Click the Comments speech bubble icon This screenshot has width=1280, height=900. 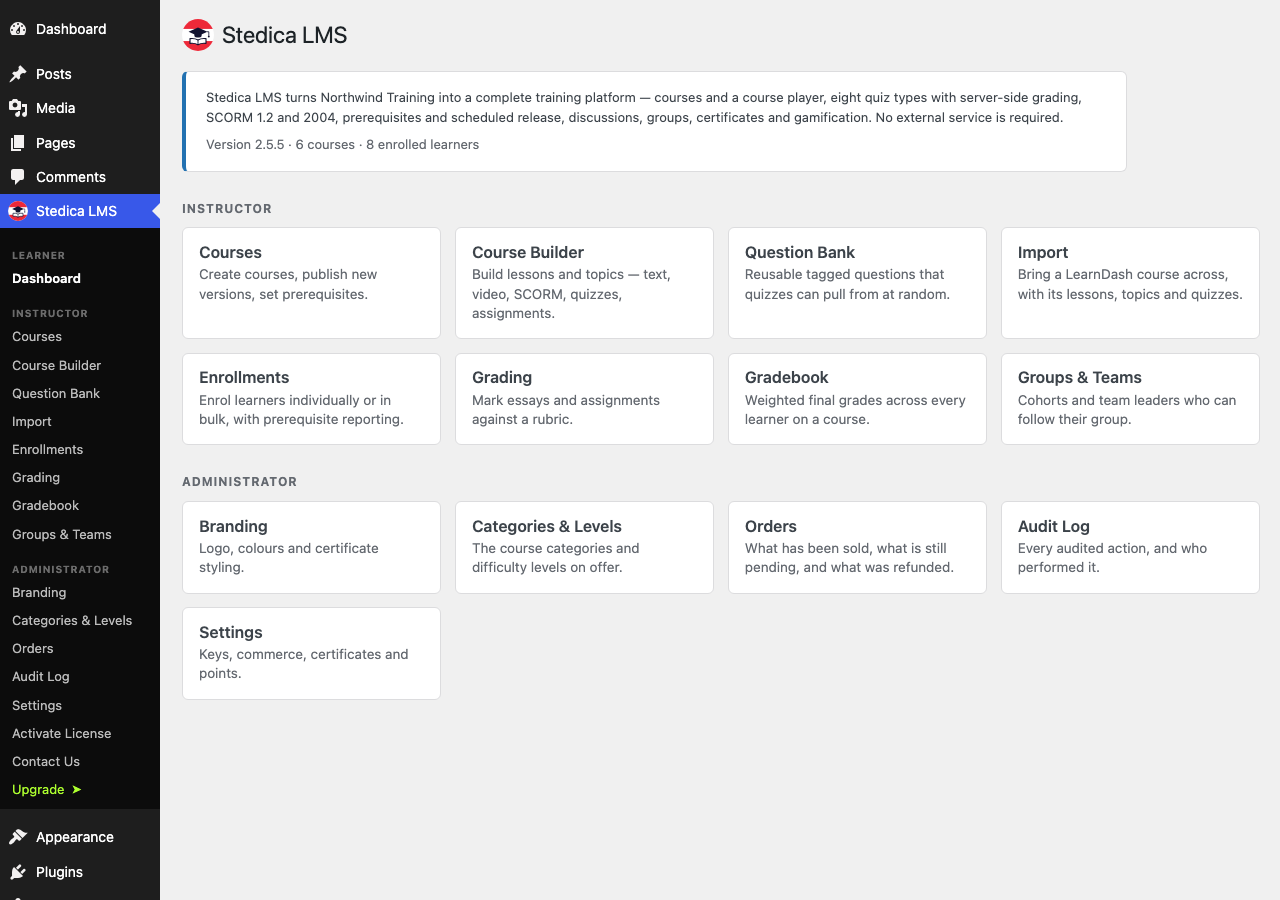tap(18, 177)
